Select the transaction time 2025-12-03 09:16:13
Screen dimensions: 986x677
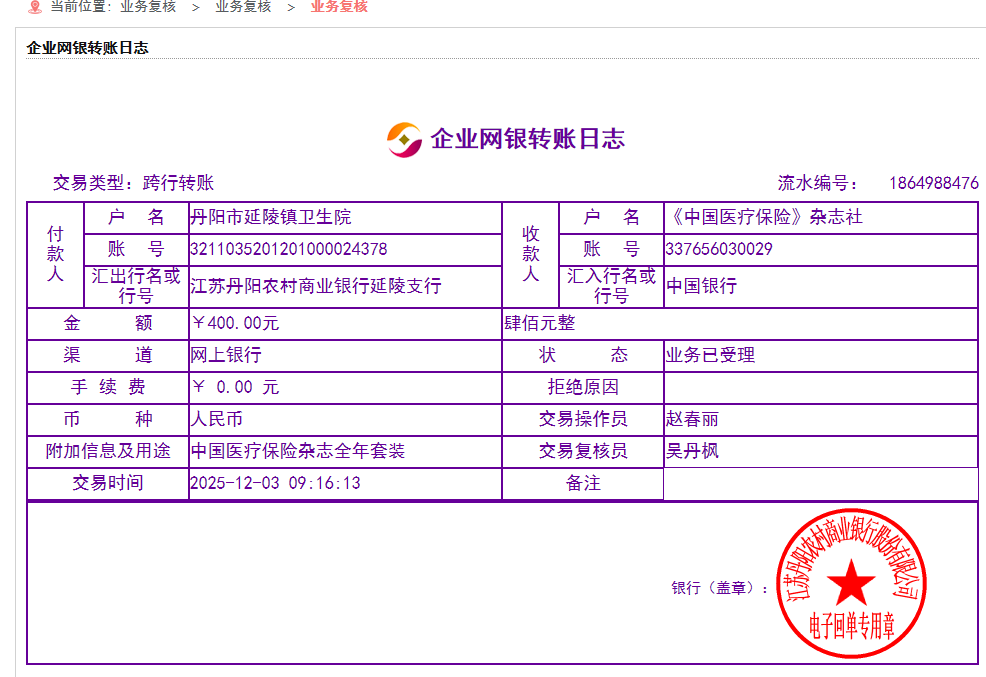pos(275,483)
